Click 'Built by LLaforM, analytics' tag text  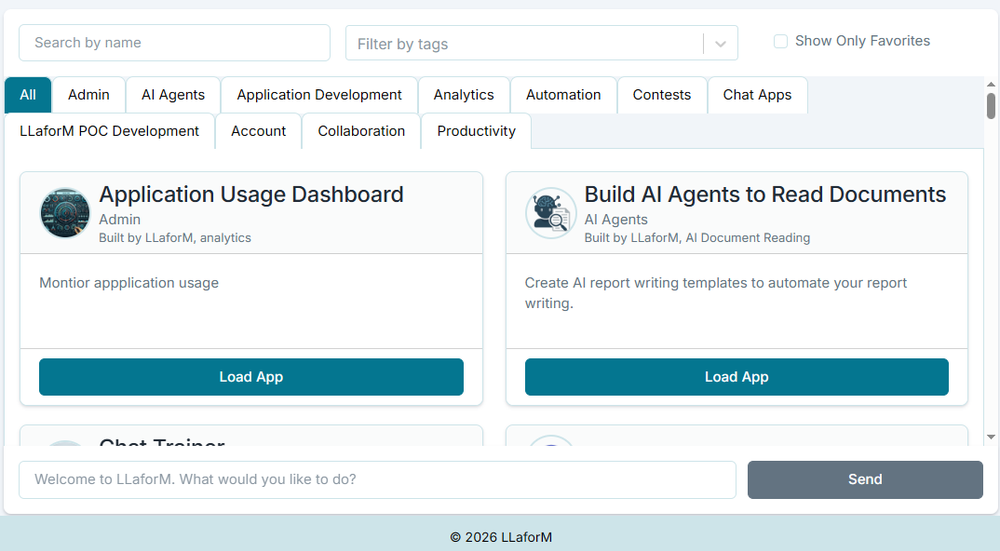(175, 238)
